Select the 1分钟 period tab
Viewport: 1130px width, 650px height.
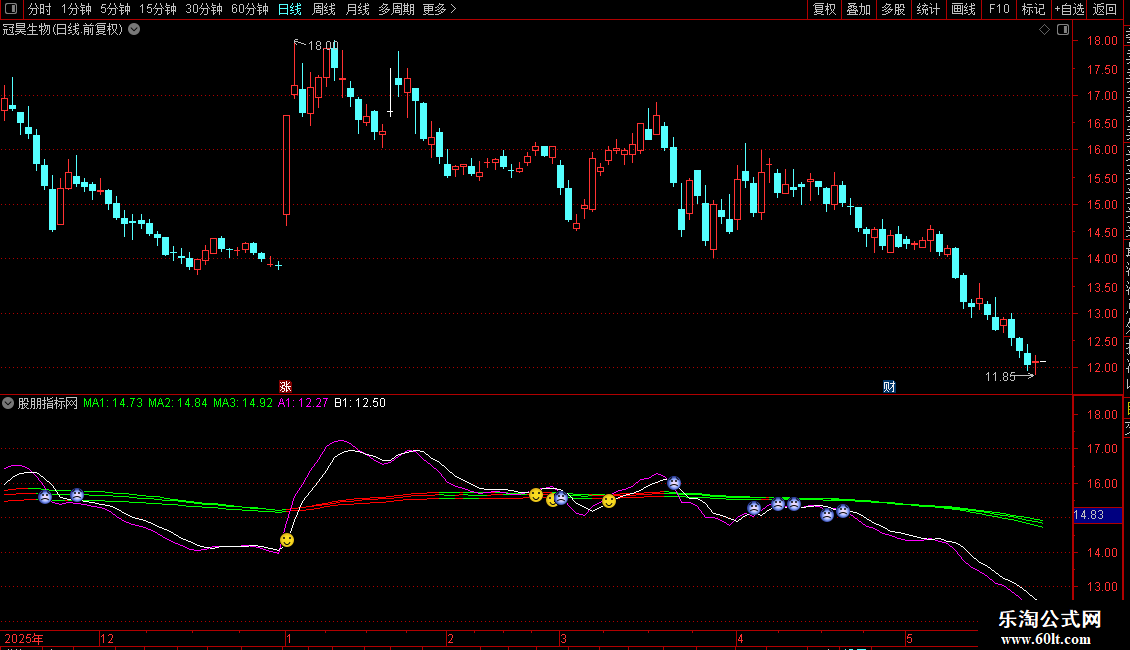[x=76, y=9]
